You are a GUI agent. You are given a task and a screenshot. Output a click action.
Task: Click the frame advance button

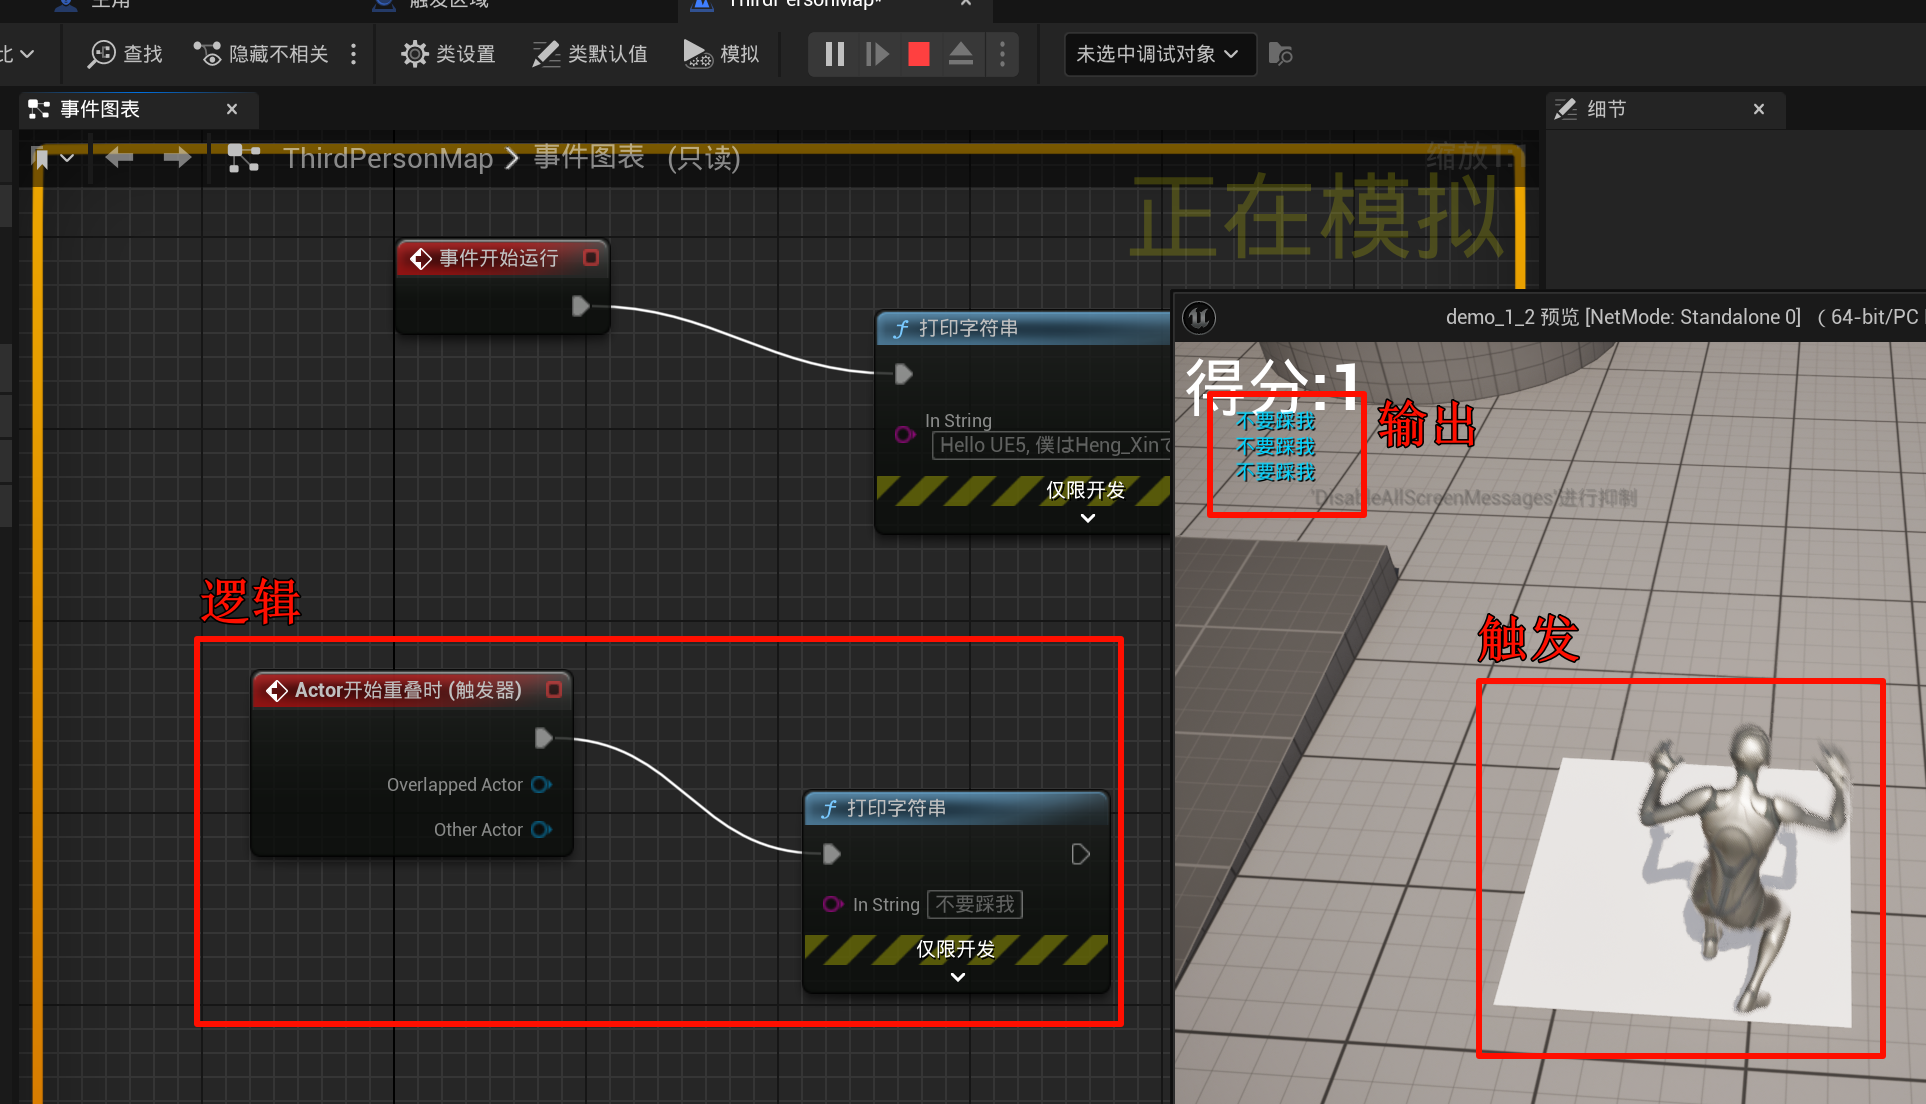point(877,54)
